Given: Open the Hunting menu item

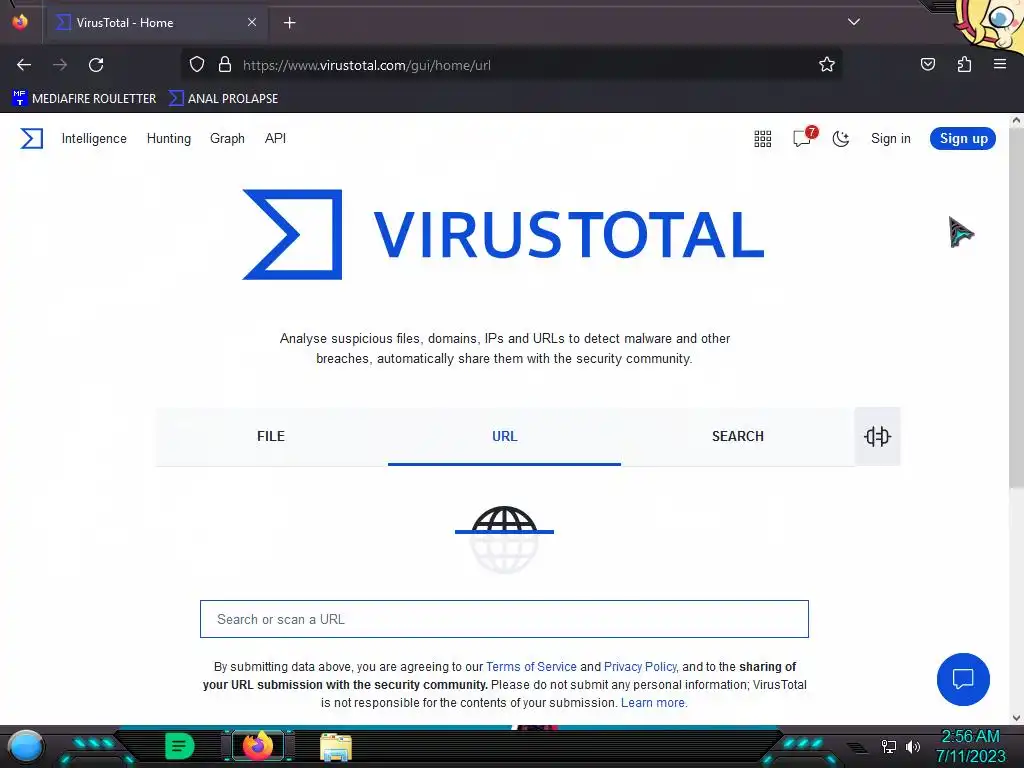Looking at the screenshot, I should coord(168,138).
